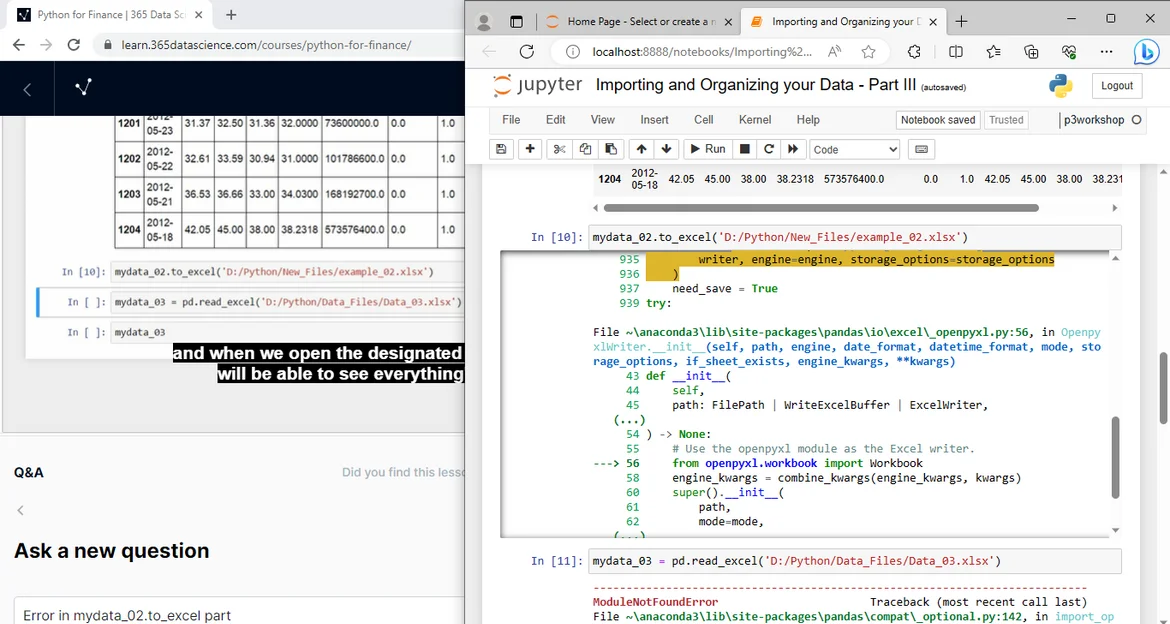Open the command palette keyboard icon
The width and height of the screenshot is (1170, 624).
coord(921,149)
